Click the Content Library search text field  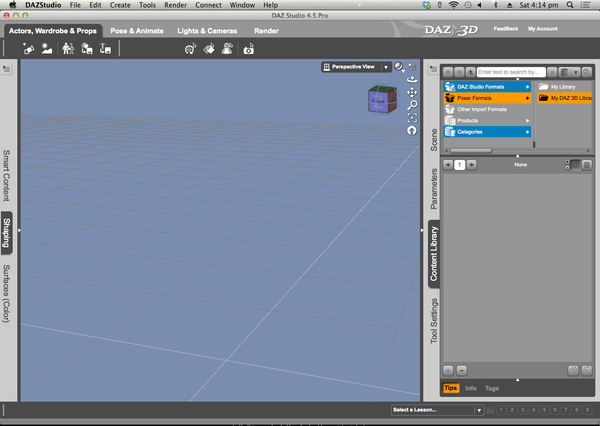[x=511, y=72]
